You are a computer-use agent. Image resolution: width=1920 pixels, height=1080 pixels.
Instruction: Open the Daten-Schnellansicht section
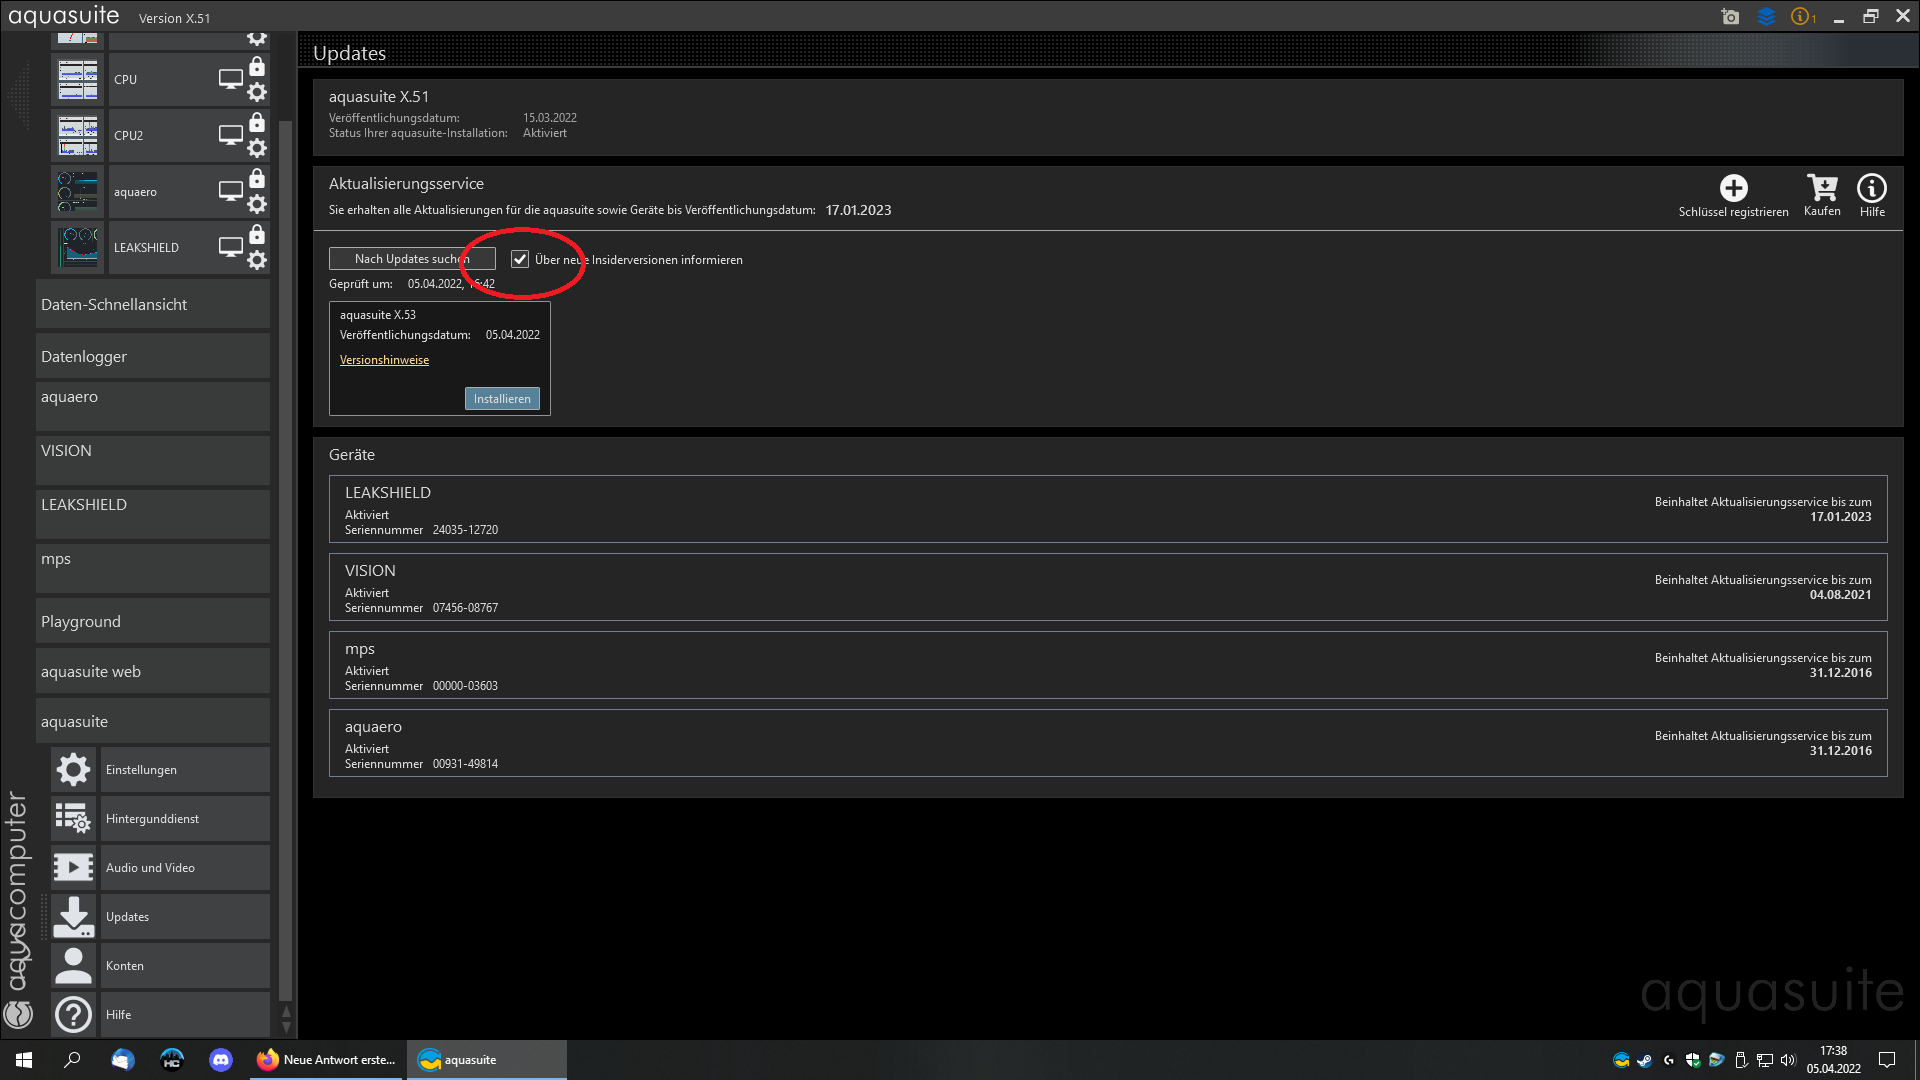point(152,305)
